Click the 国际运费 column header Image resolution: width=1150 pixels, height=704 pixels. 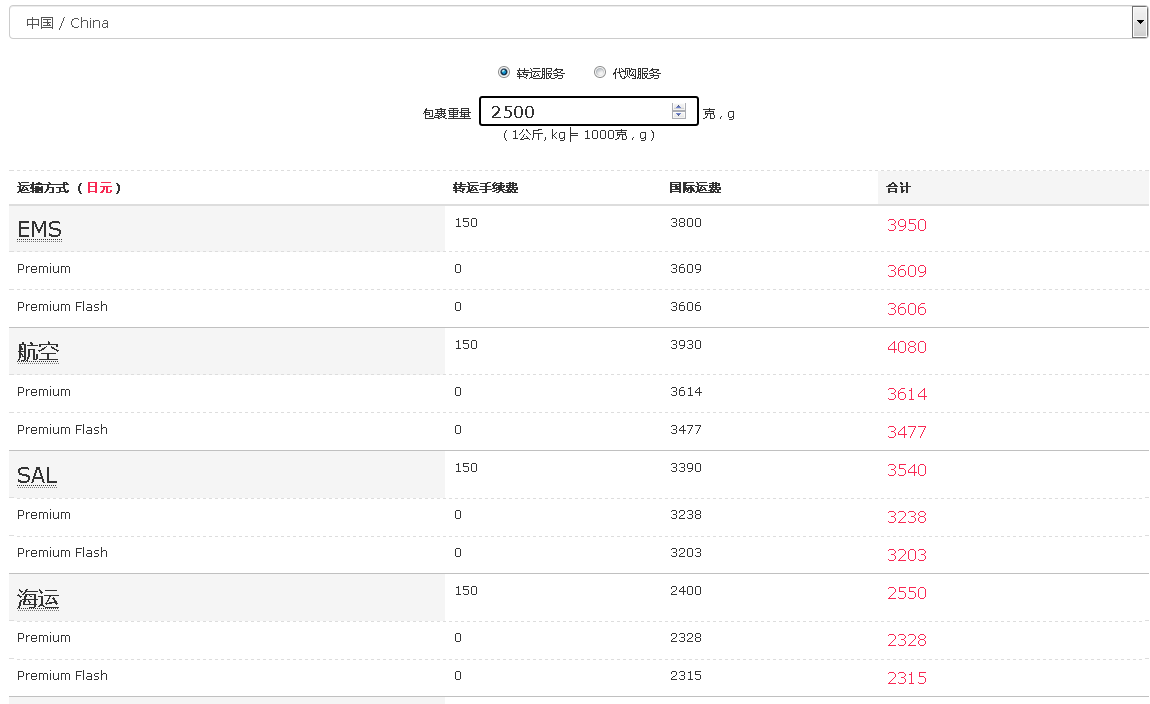[x=695, y=188]
